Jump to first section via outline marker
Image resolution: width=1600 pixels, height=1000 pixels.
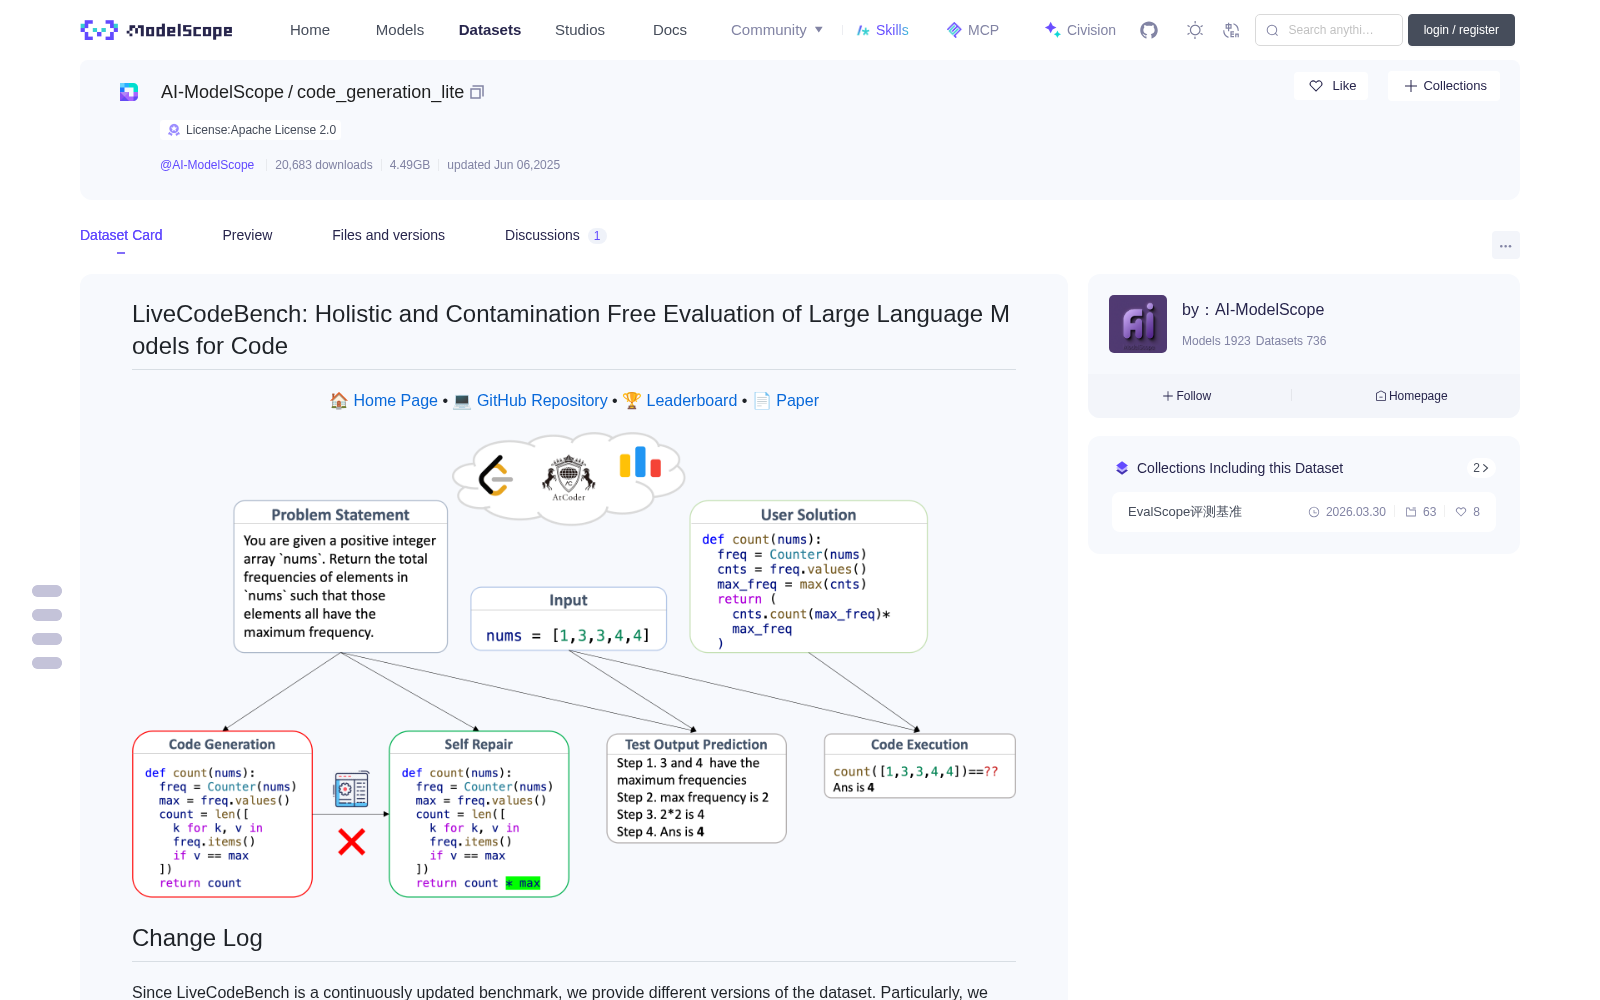[x=47, y=591]
